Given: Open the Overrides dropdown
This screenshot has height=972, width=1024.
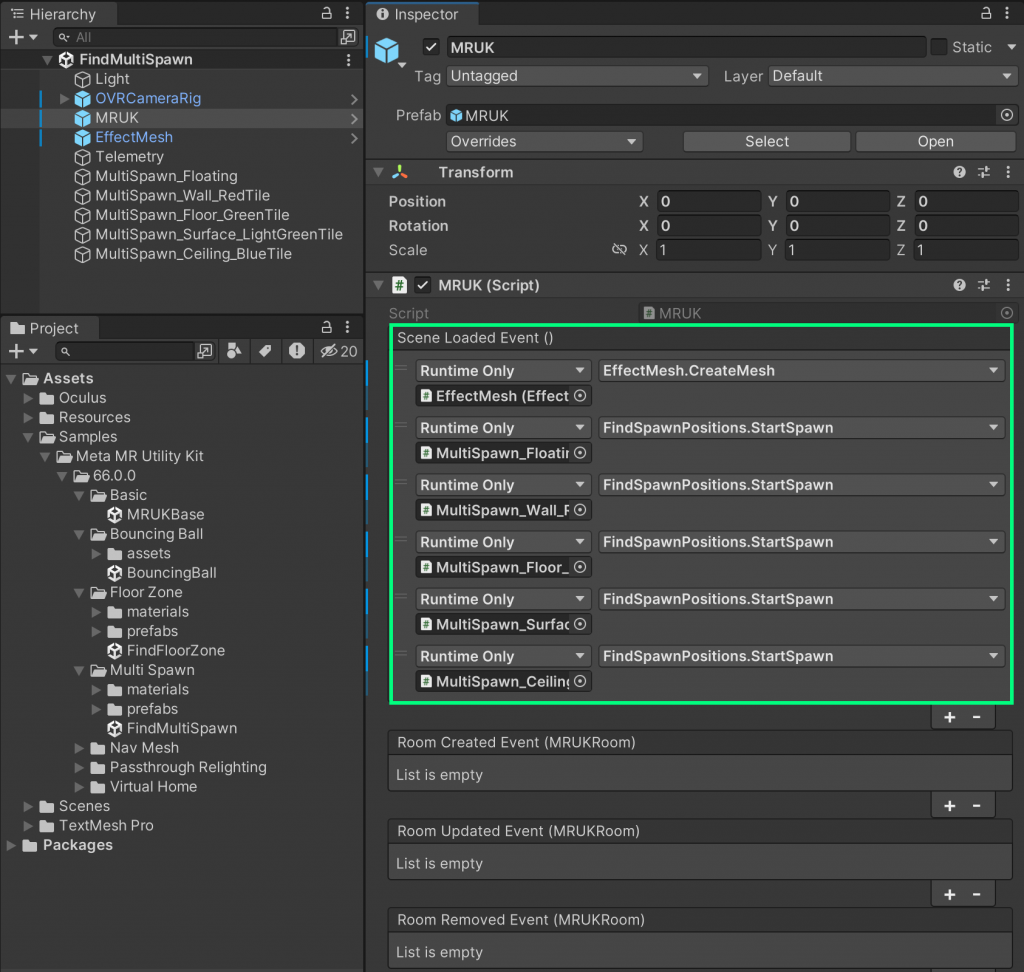Looking at the screenshot, I should point(544,142).
